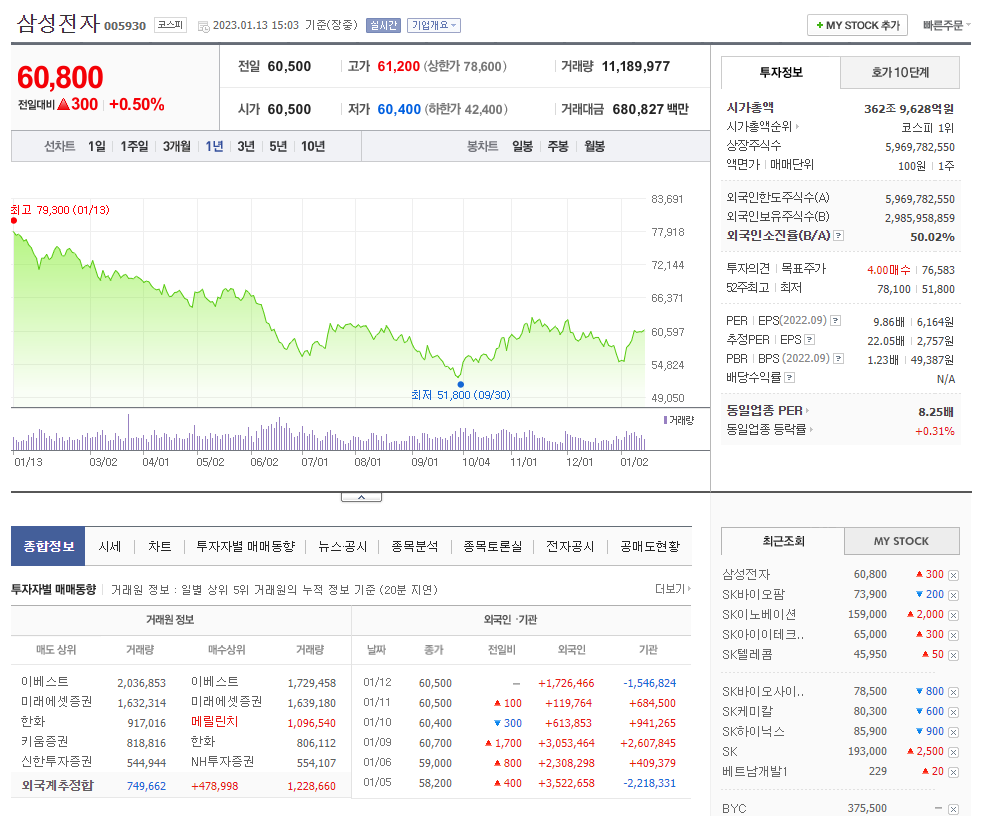This screenshot has width=997, height=816.
Task: Remove SK케미칼 from recent views list
Action: pos(953,712)
